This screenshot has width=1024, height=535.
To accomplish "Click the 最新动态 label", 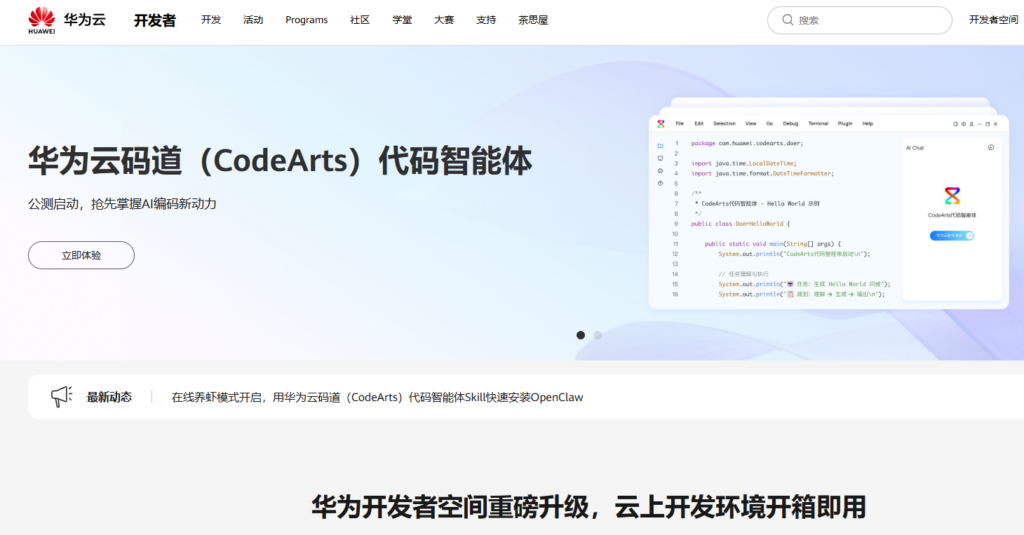I will (109, 397).
